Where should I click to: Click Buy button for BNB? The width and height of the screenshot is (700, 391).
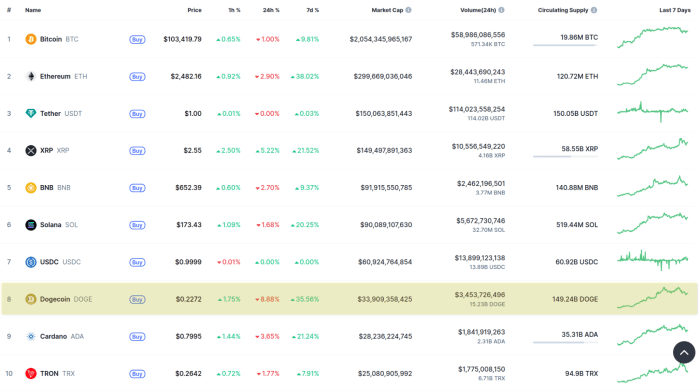137,188
